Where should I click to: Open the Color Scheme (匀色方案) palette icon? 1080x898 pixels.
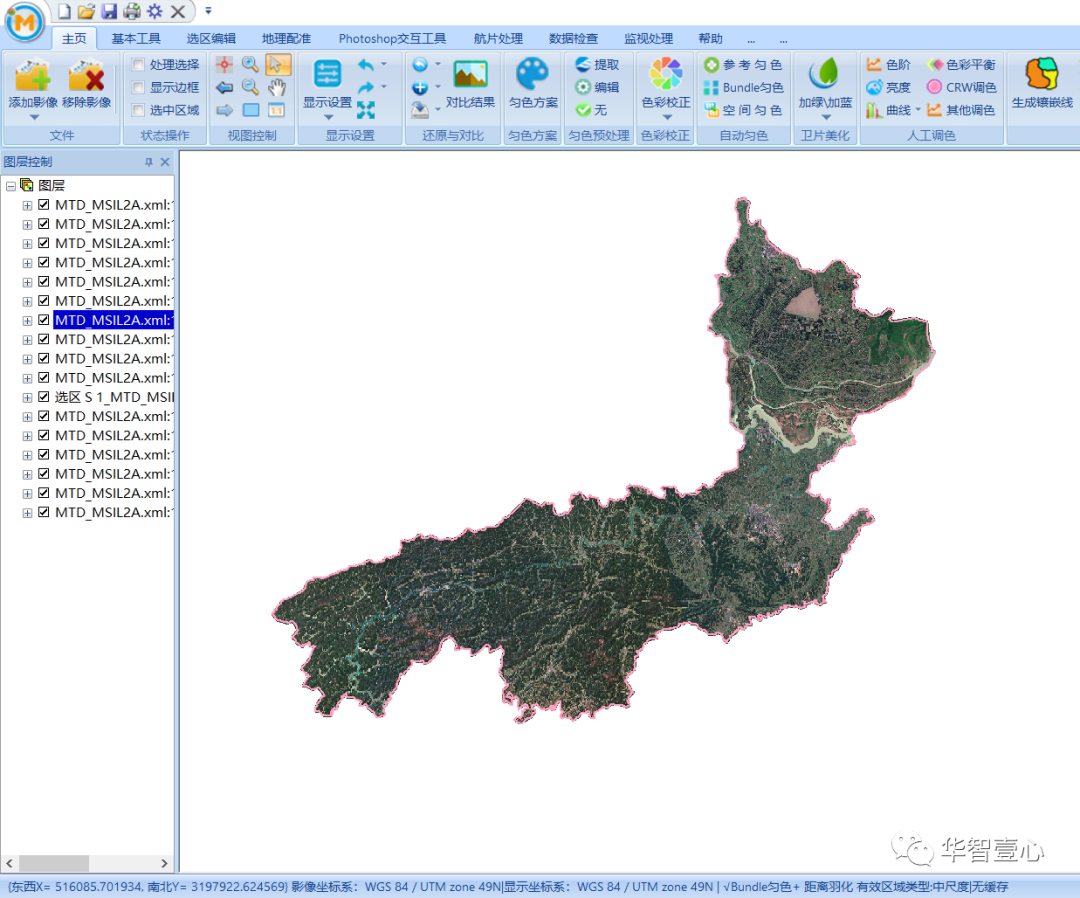[532, 74]
